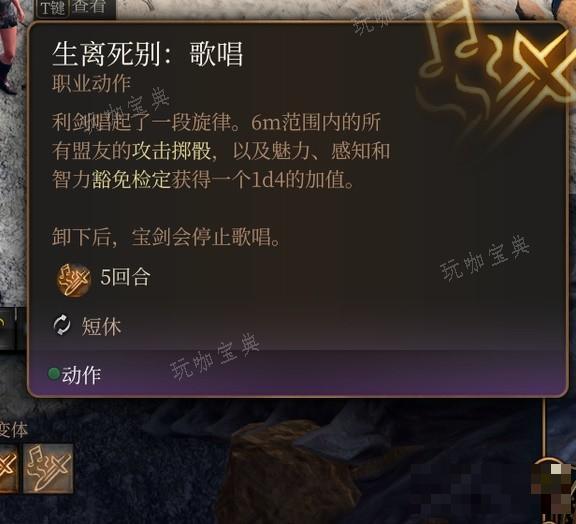Click the partially visible sword variant icon

[x=8, y=468]
